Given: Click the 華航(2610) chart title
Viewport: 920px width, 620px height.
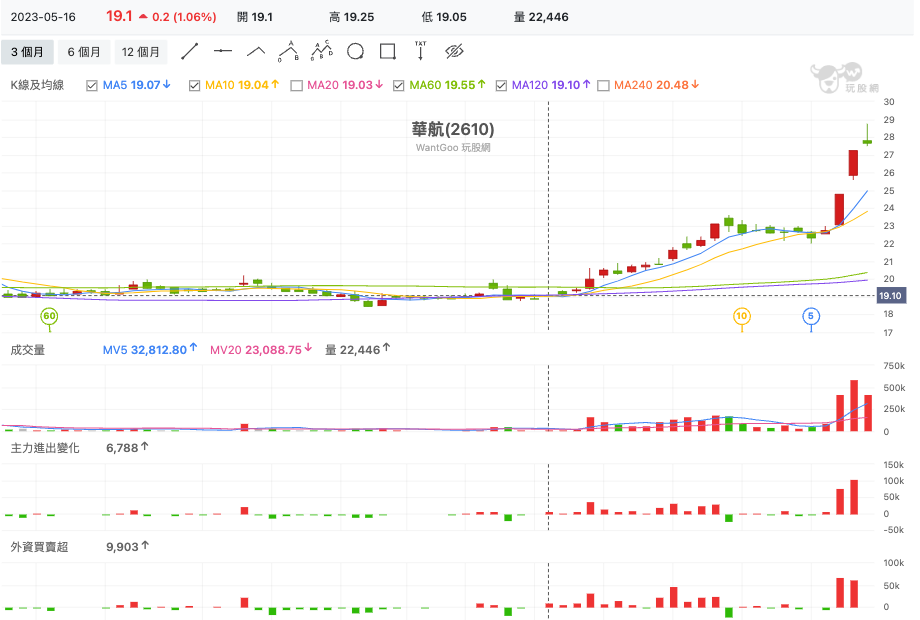Looking at the screenshot, I should (x=453, y=129).
